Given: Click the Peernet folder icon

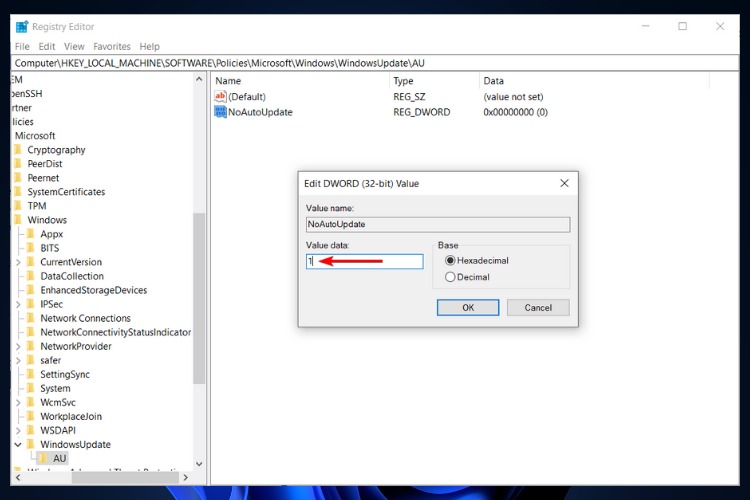Looking at the screenshot, I should (x=19, y=178).
